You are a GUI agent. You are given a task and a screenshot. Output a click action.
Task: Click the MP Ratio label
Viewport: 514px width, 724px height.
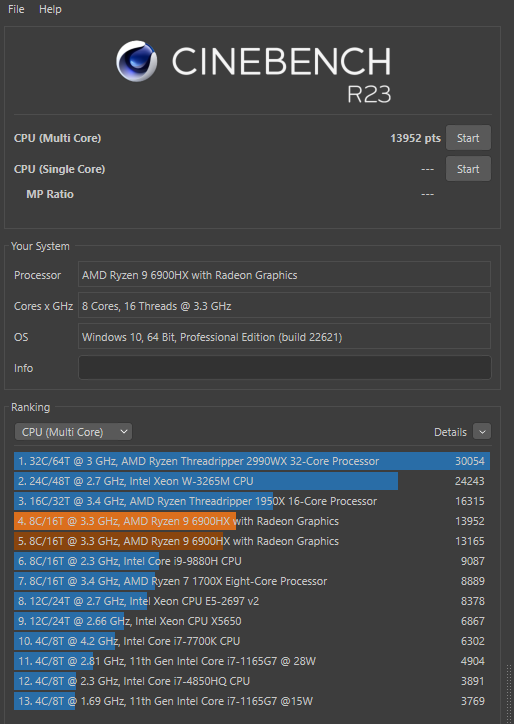click(50, 194)
